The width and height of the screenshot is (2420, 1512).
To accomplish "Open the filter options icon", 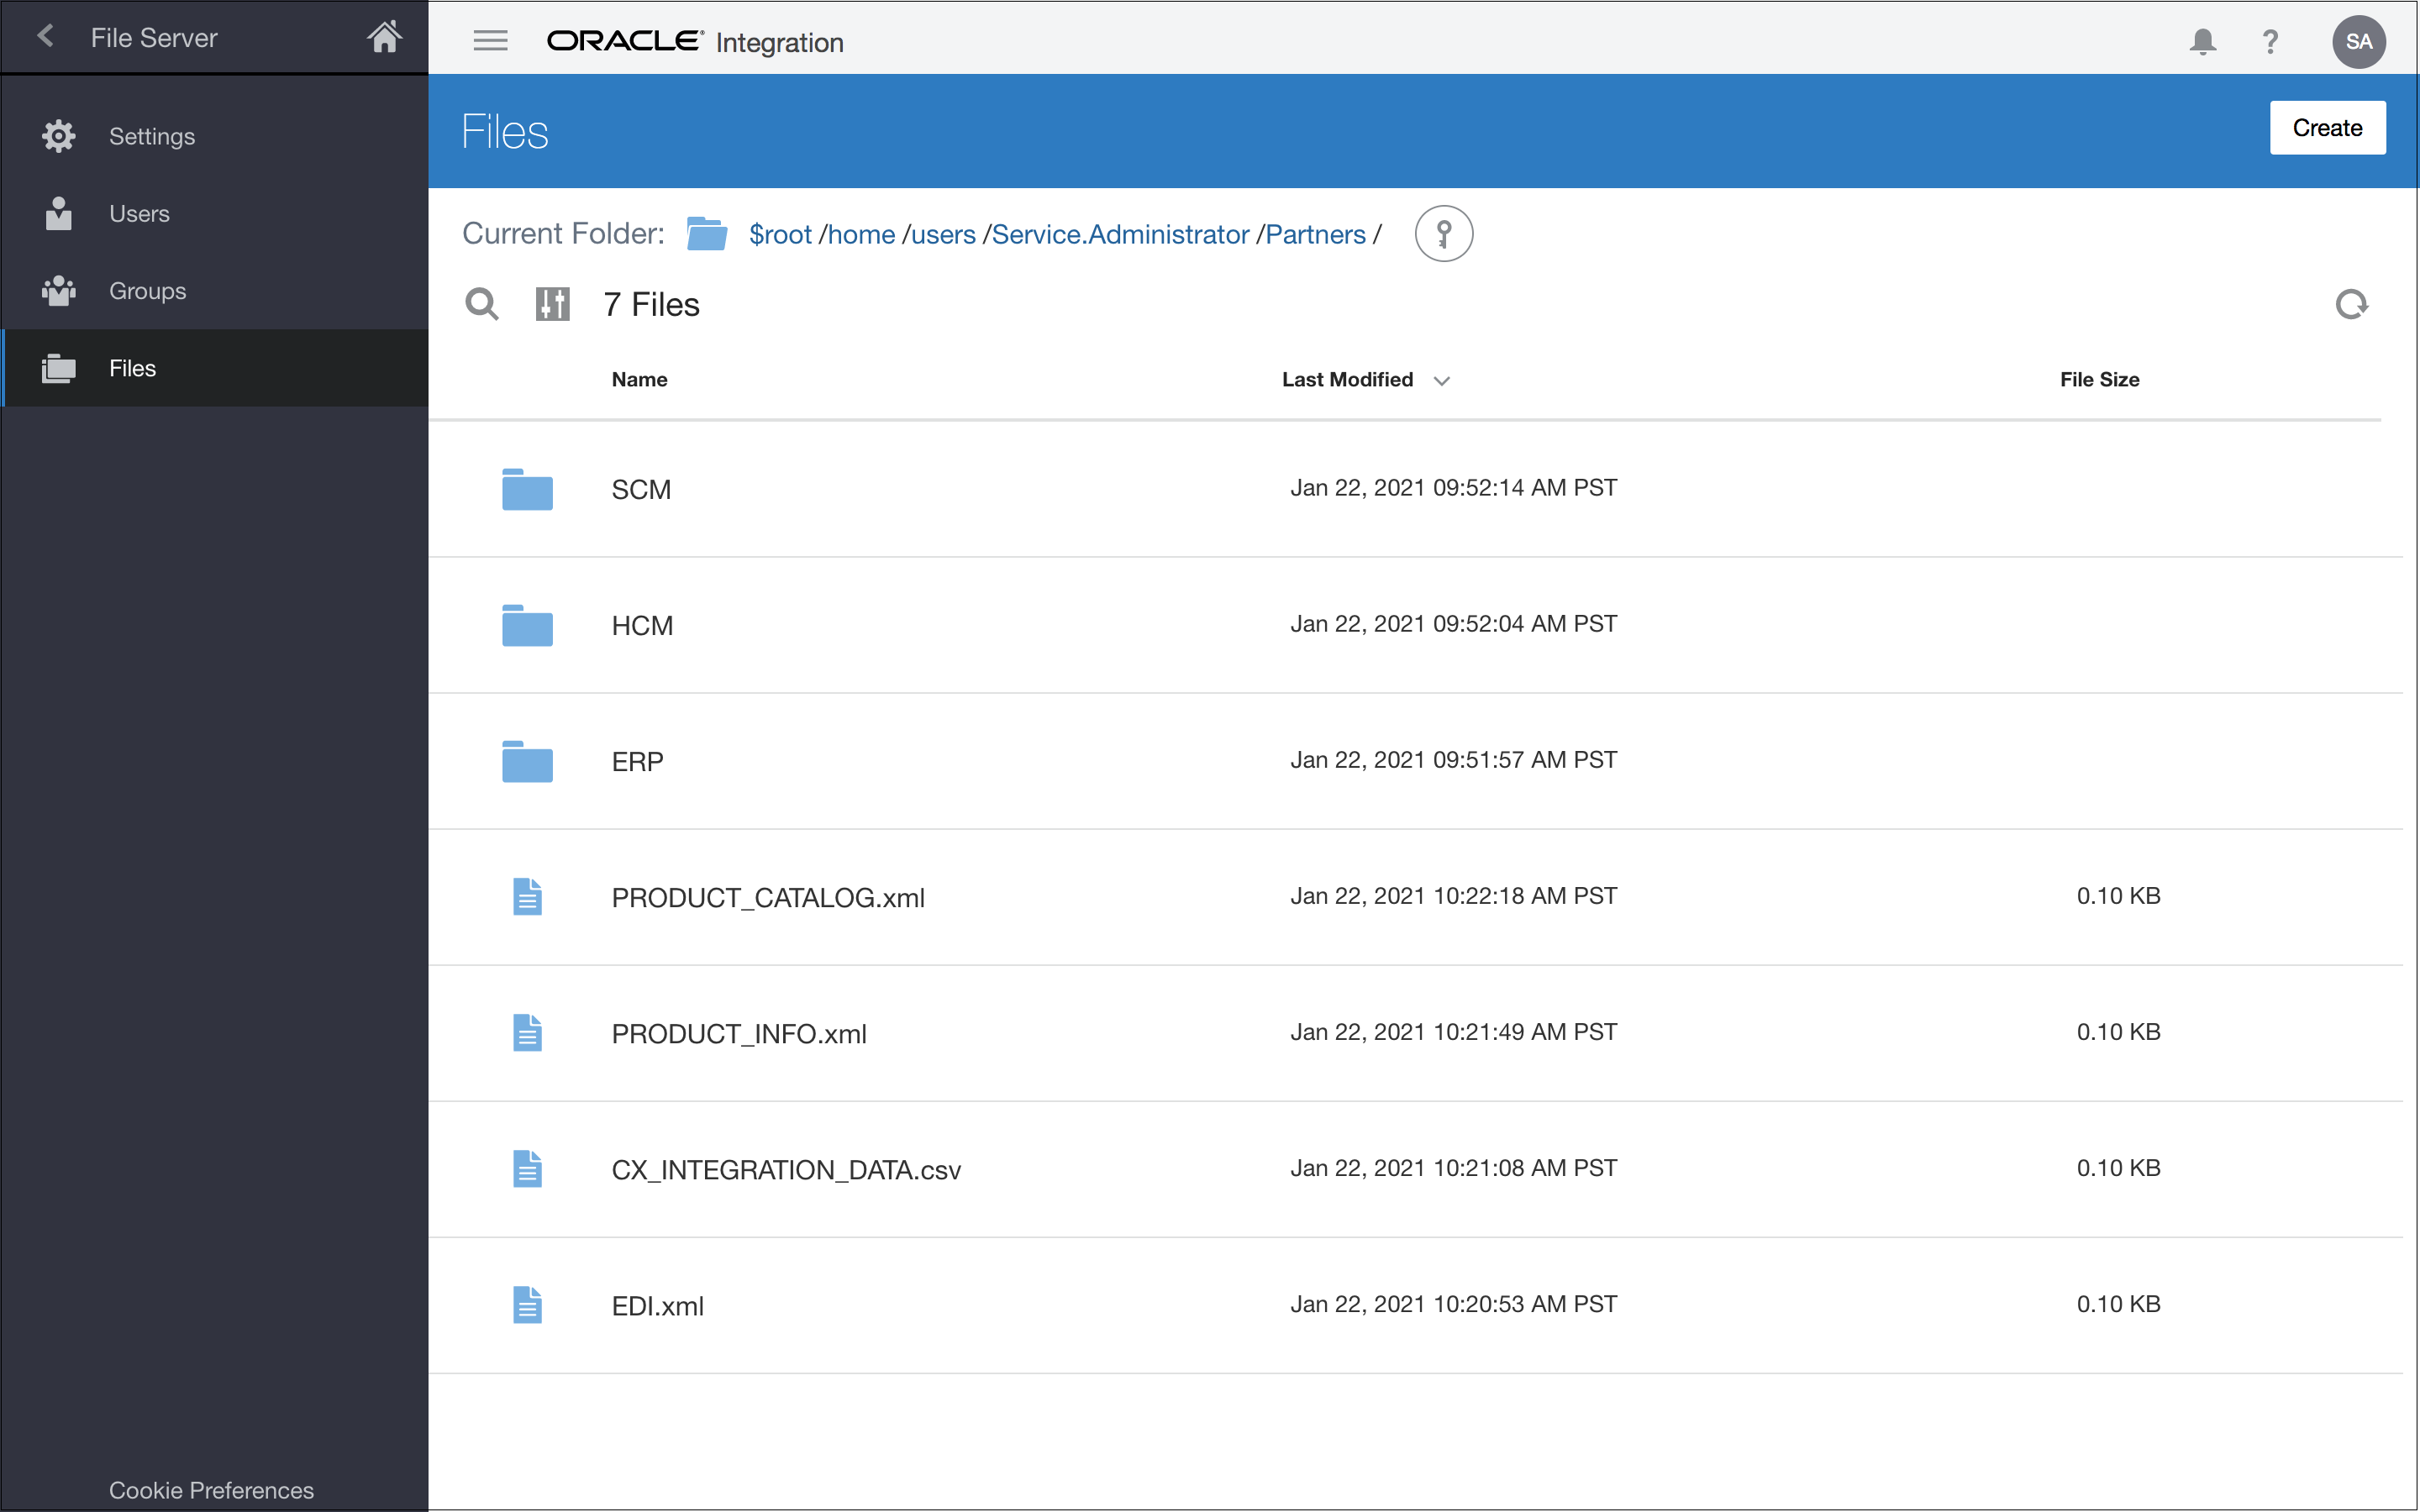I will coord(553,304).
